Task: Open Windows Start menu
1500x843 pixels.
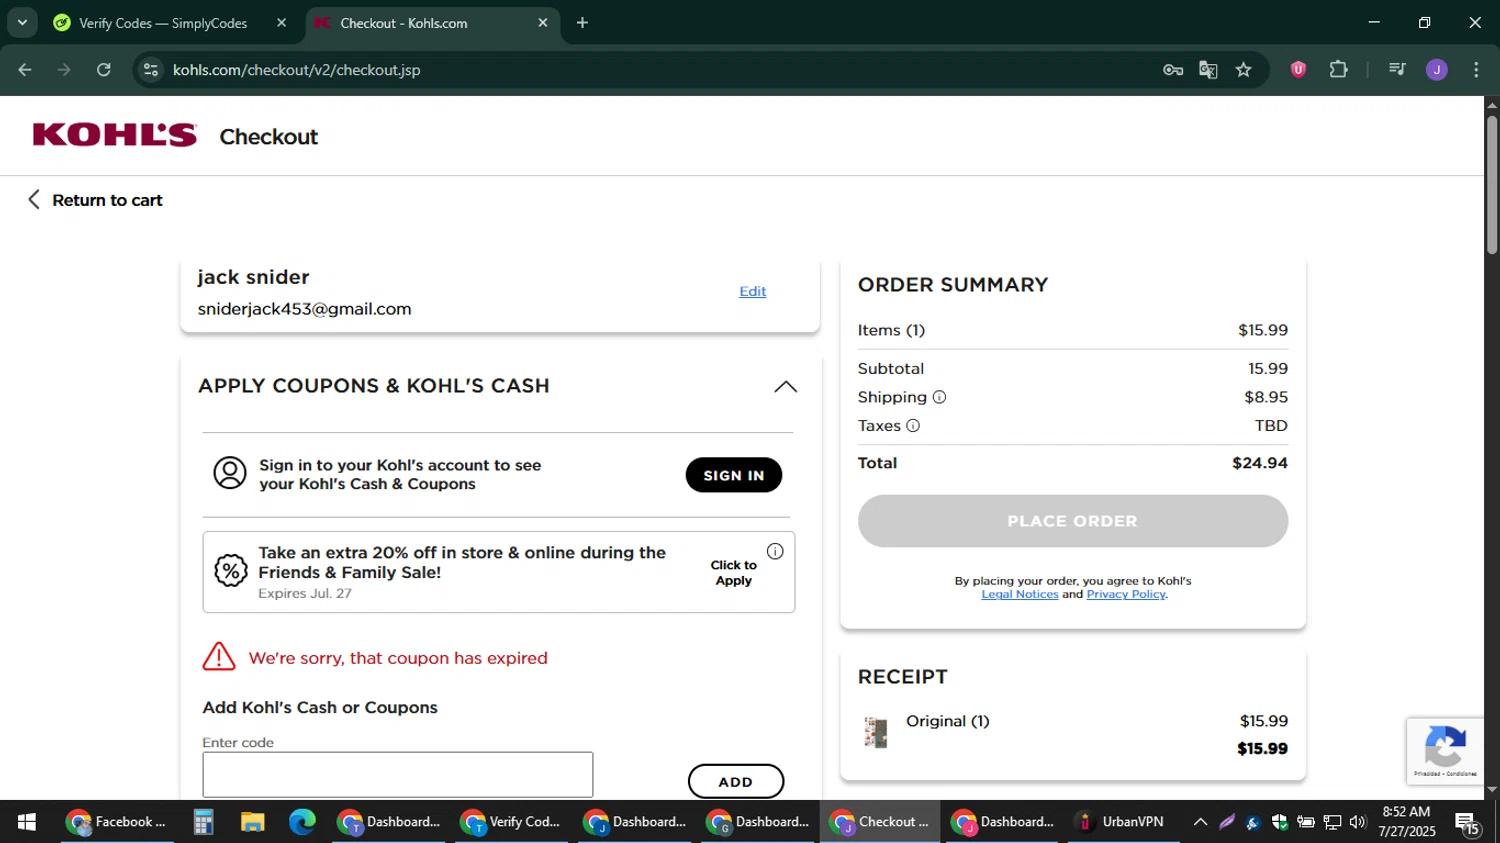Action: (x=27, y=822)
